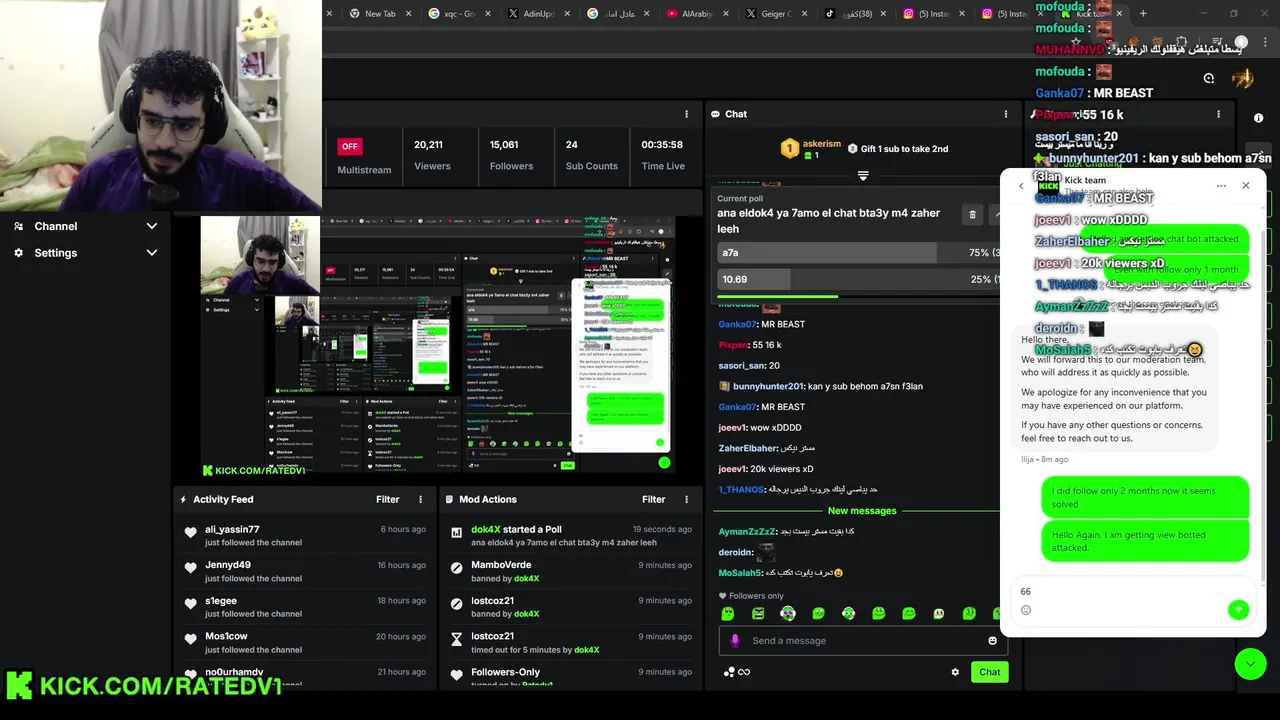Open Kick team widget more options
1280x720 pixels.
pos(1221,185)
